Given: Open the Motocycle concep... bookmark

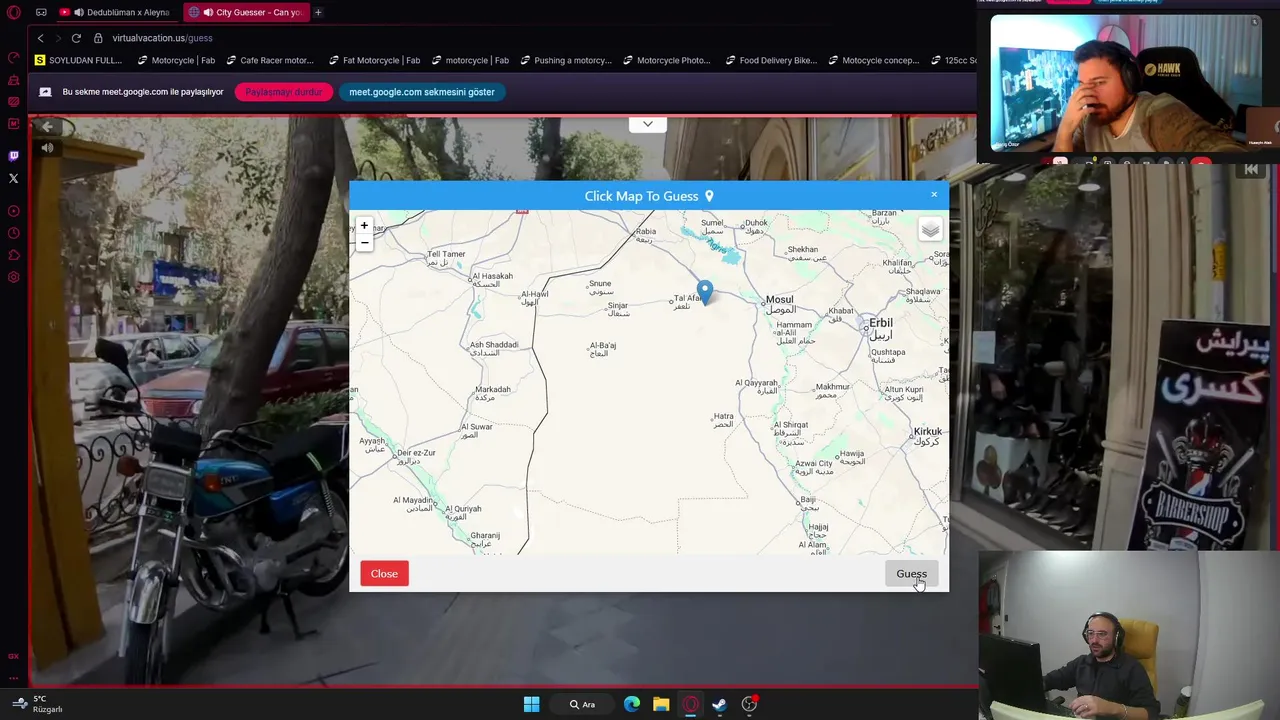Looking at the screenshot, I should (873, 60).
